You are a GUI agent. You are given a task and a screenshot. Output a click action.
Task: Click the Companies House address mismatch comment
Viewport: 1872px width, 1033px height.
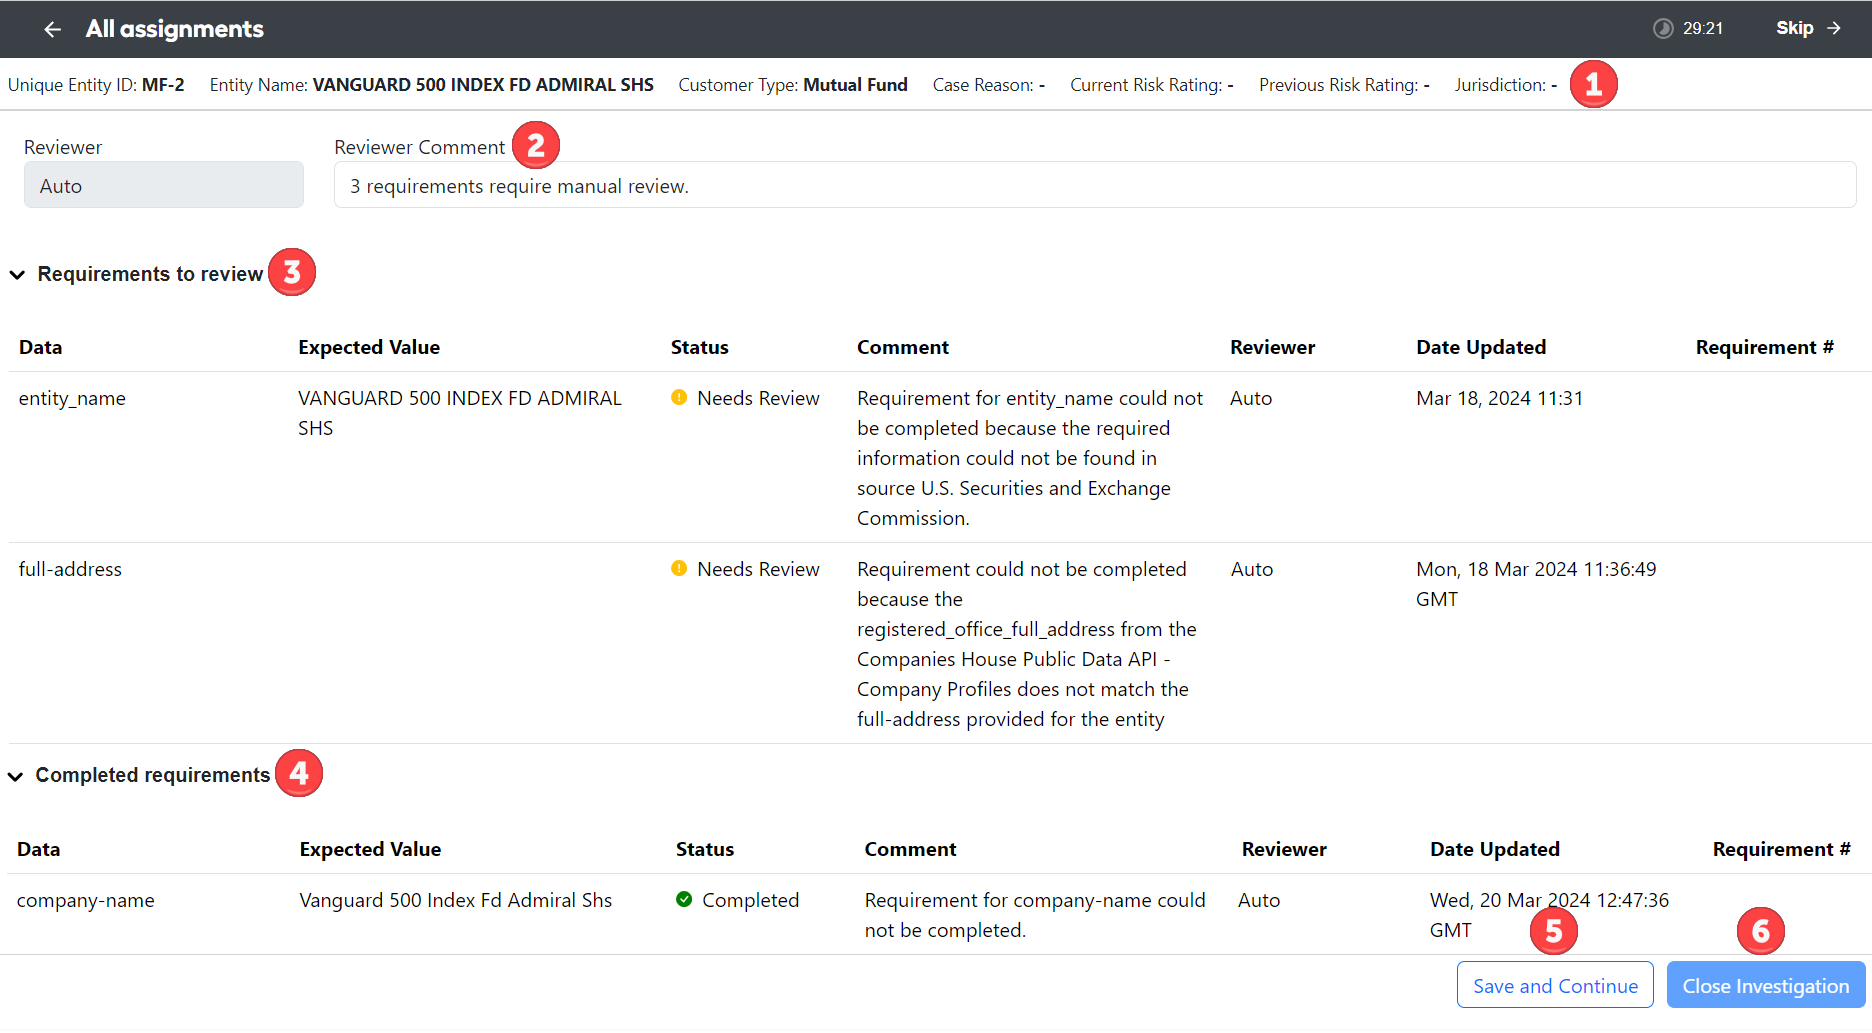tap(1027, 644)
